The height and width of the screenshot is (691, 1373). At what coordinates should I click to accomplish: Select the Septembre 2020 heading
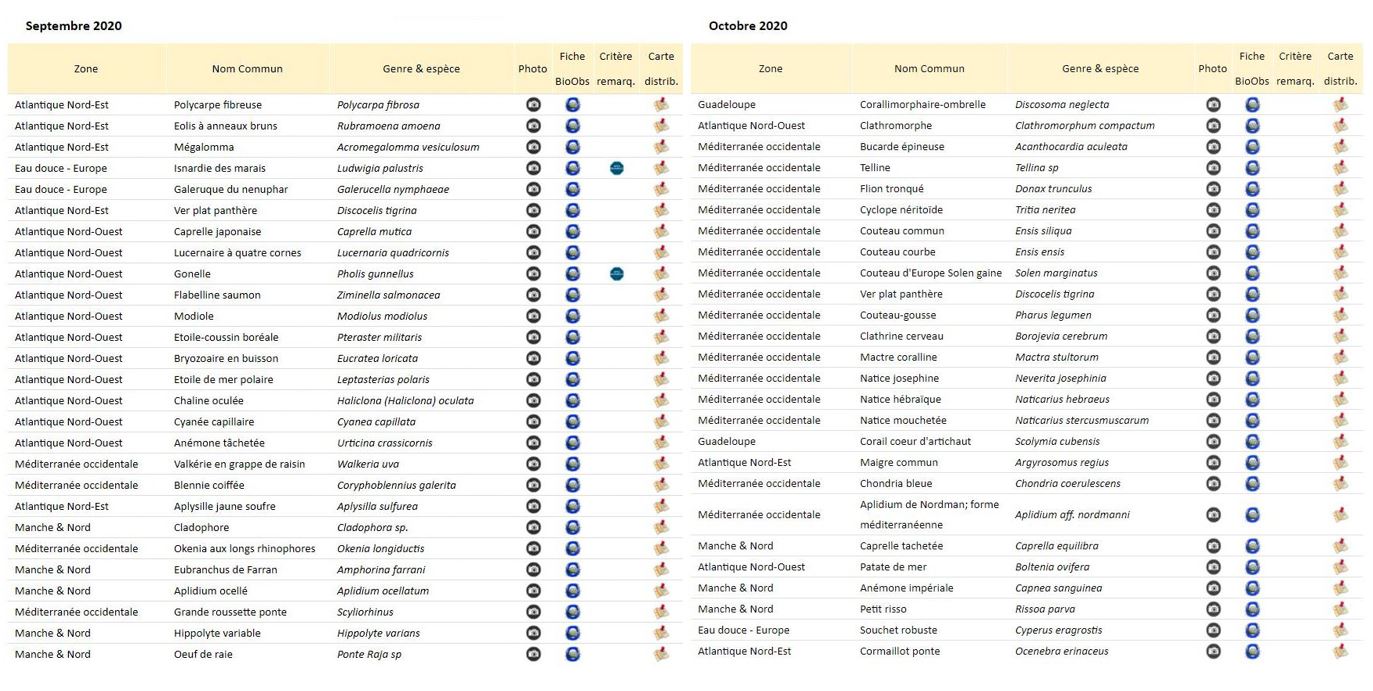(74, 26)
